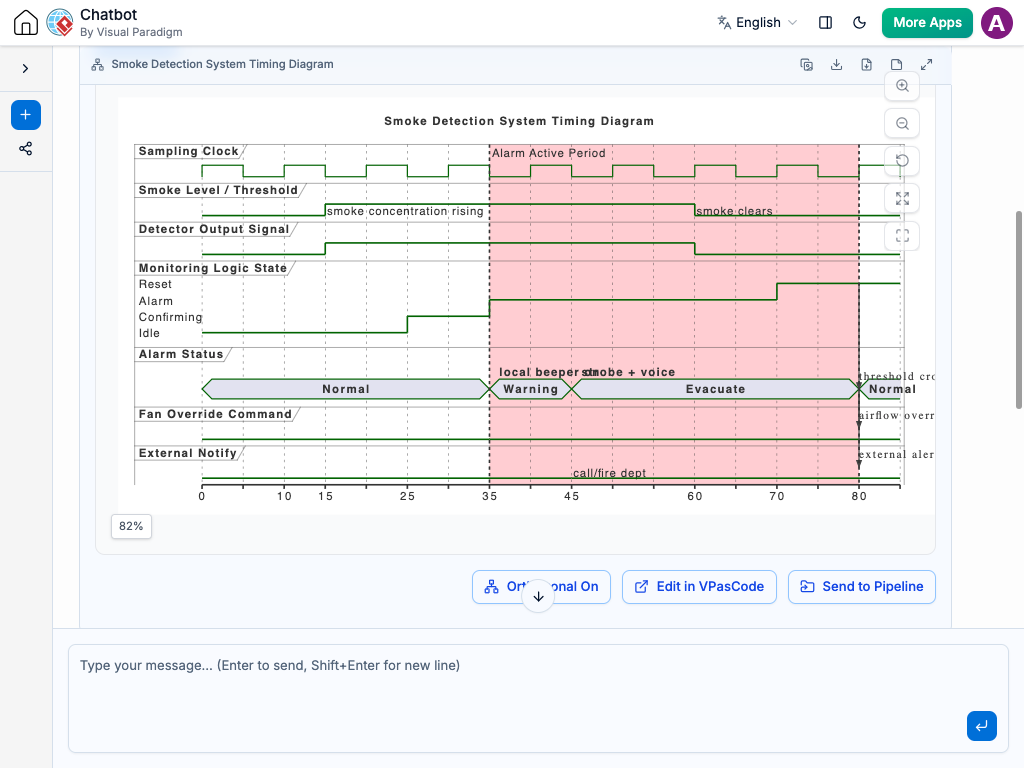Click the Reset state label
The image size is (1024, 768).
coord(155,284)
